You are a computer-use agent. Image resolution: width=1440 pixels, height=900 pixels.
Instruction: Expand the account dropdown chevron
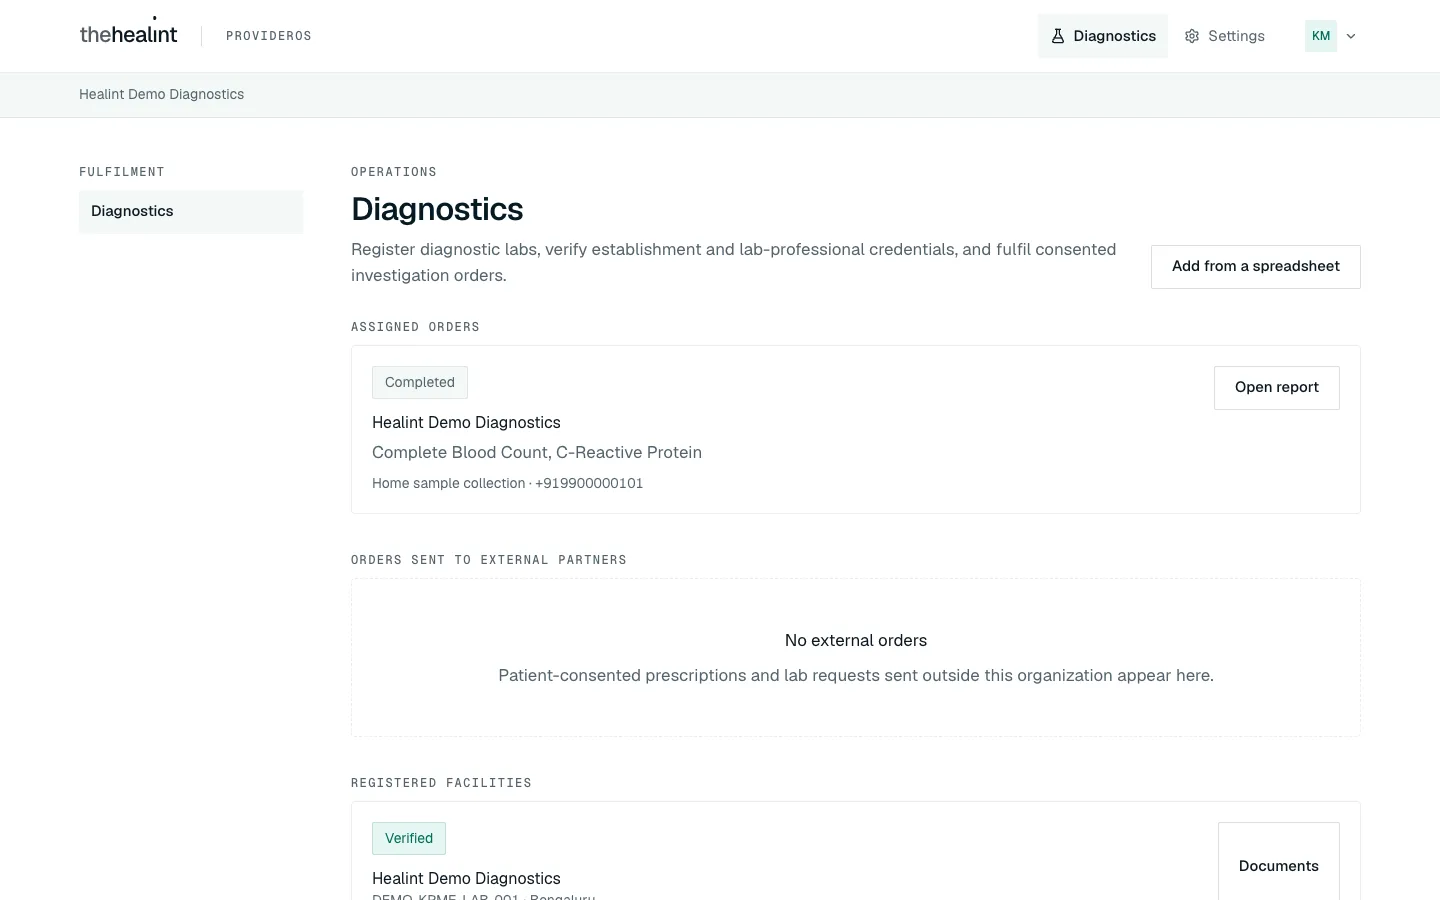[1351, 36]
